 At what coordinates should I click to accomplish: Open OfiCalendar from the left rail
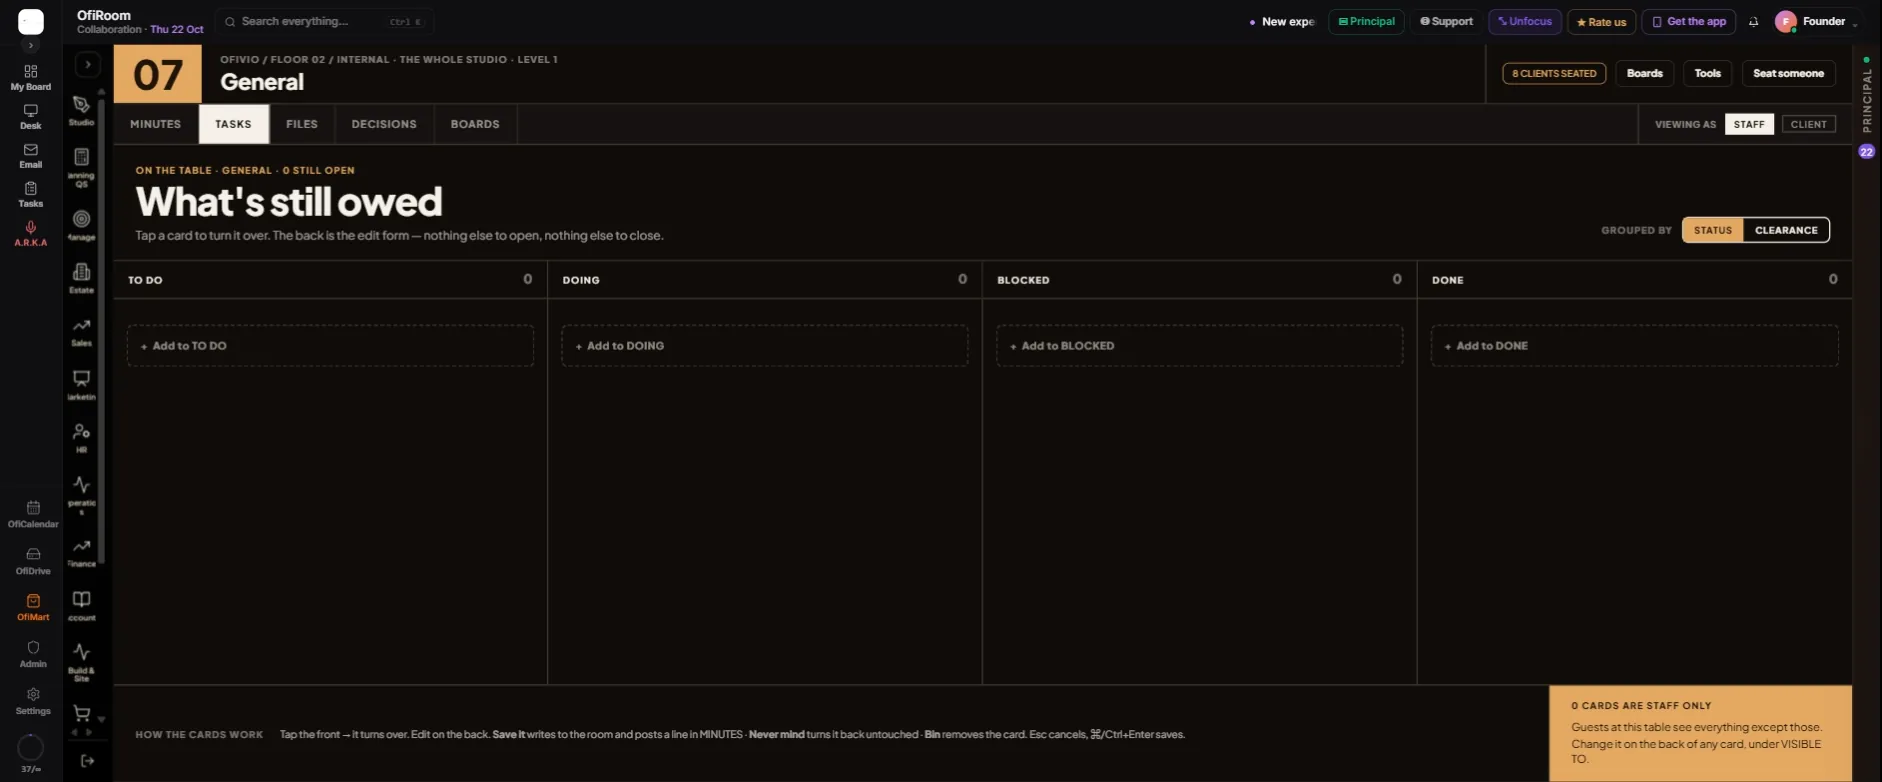pos(33,514)
